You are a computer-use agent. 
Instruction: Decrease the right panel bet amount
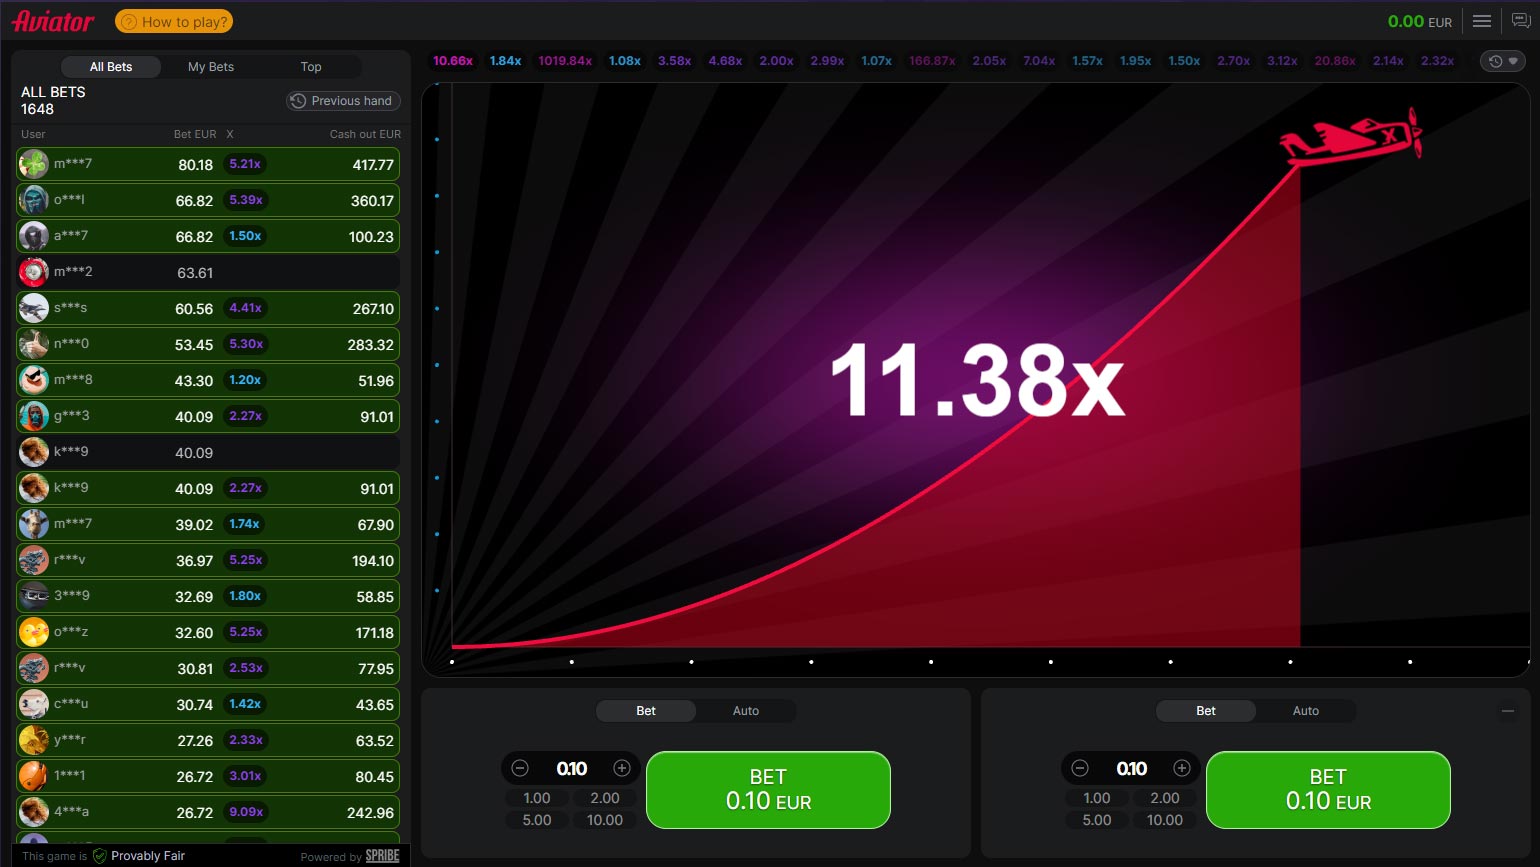(1080, 768)
